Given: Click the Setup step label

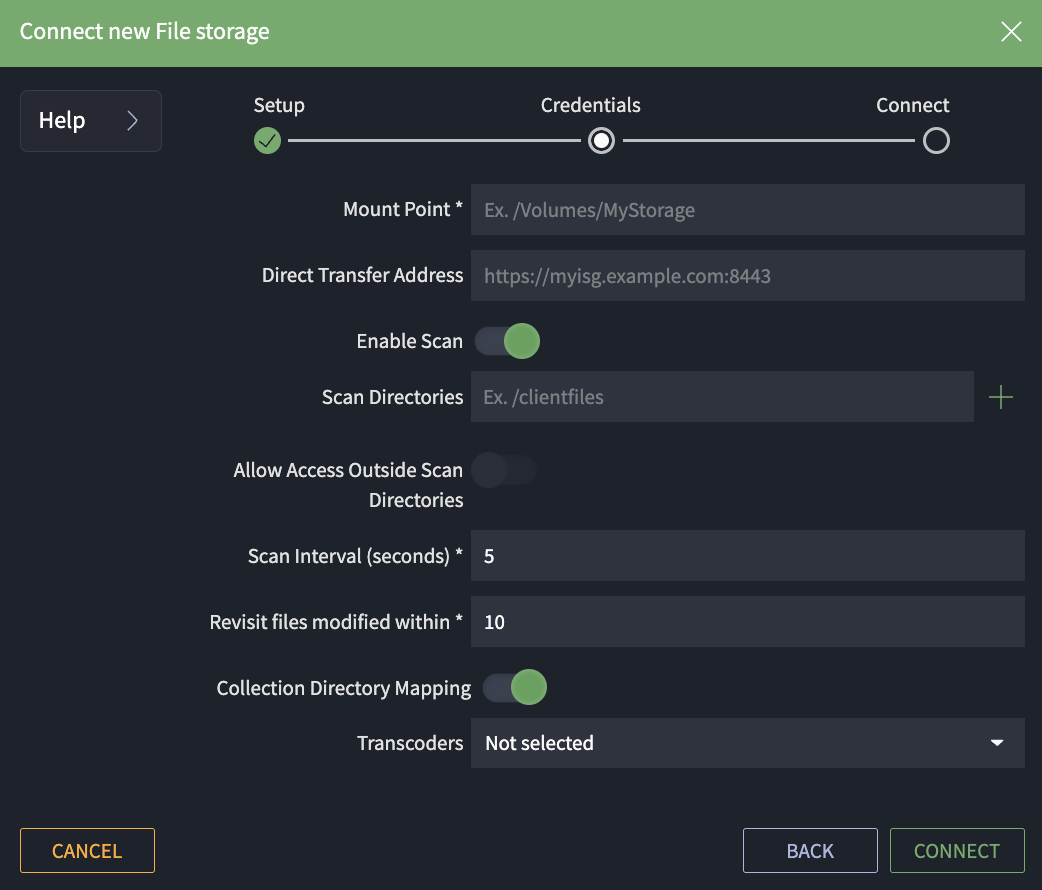Looking at the screenshot, I should click(279, 105).
